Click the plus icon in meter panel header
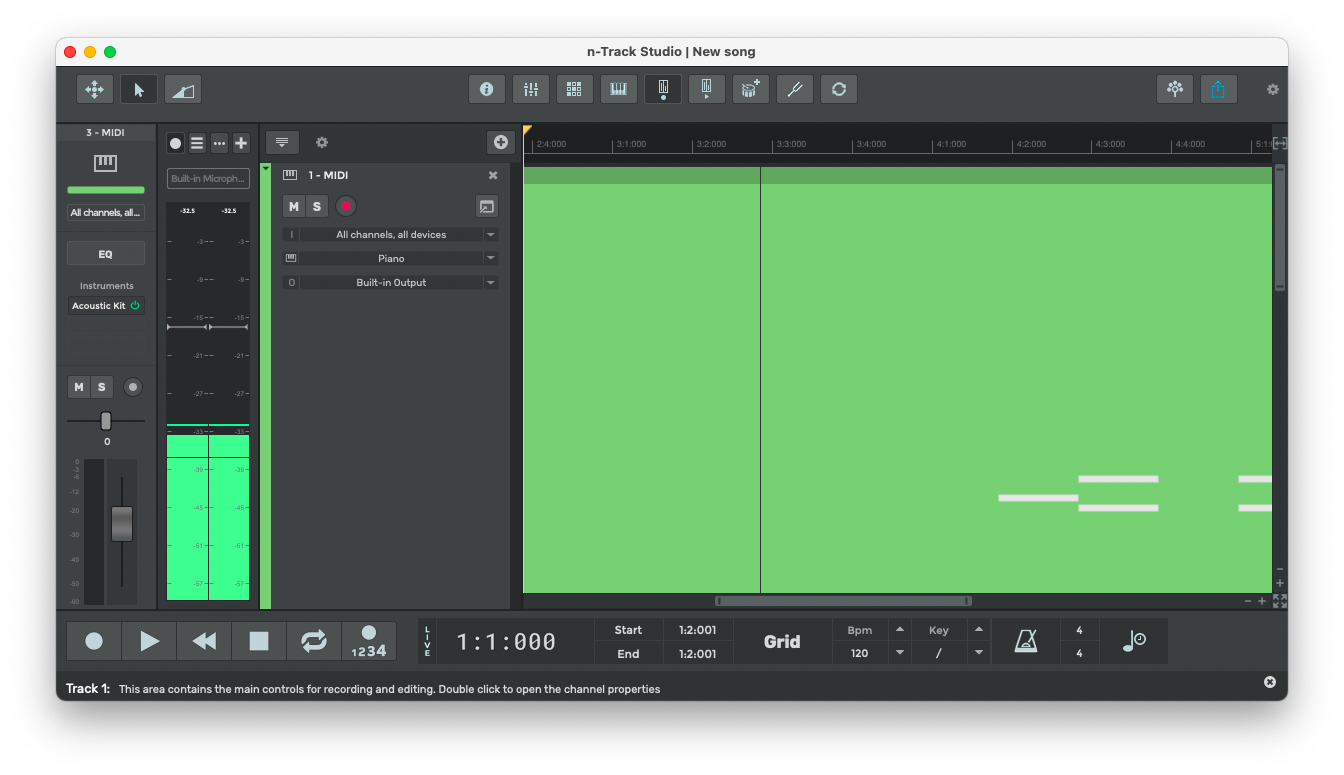This screenshot has height=775, width=1344. pos(241,143)
